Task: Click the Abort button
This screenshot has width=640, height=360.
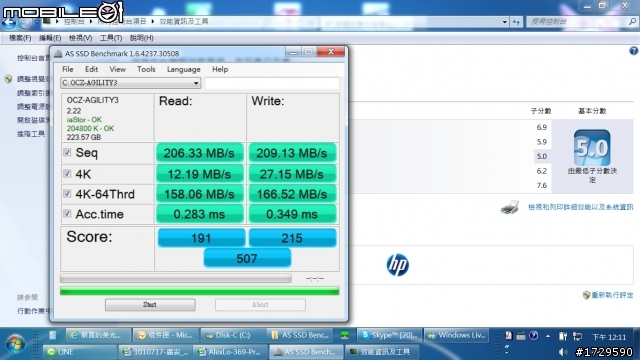Action: (260, 305)
